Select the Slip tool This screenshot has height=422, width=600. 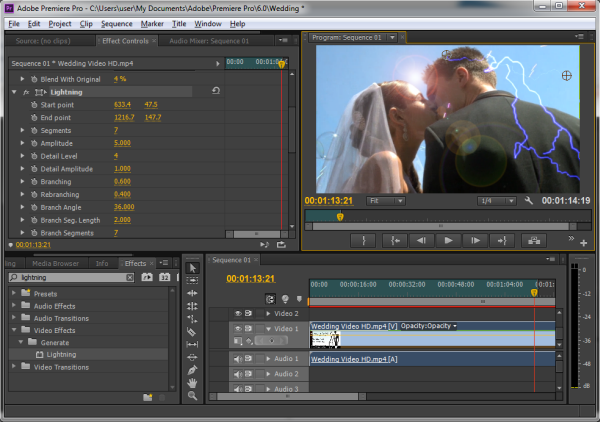(x=192, y=344)
